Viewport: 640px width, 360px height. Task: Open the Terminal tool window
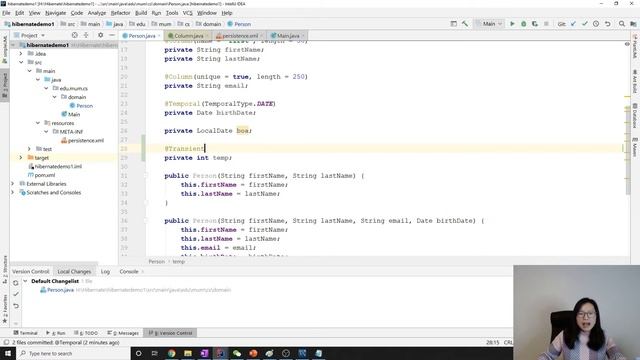coord(25,333)
